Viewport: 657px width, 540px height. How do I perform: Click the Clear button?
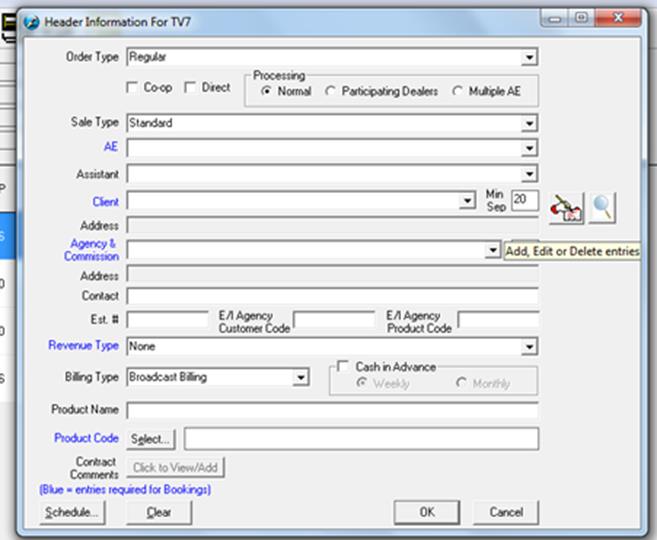tap(159, 512)
